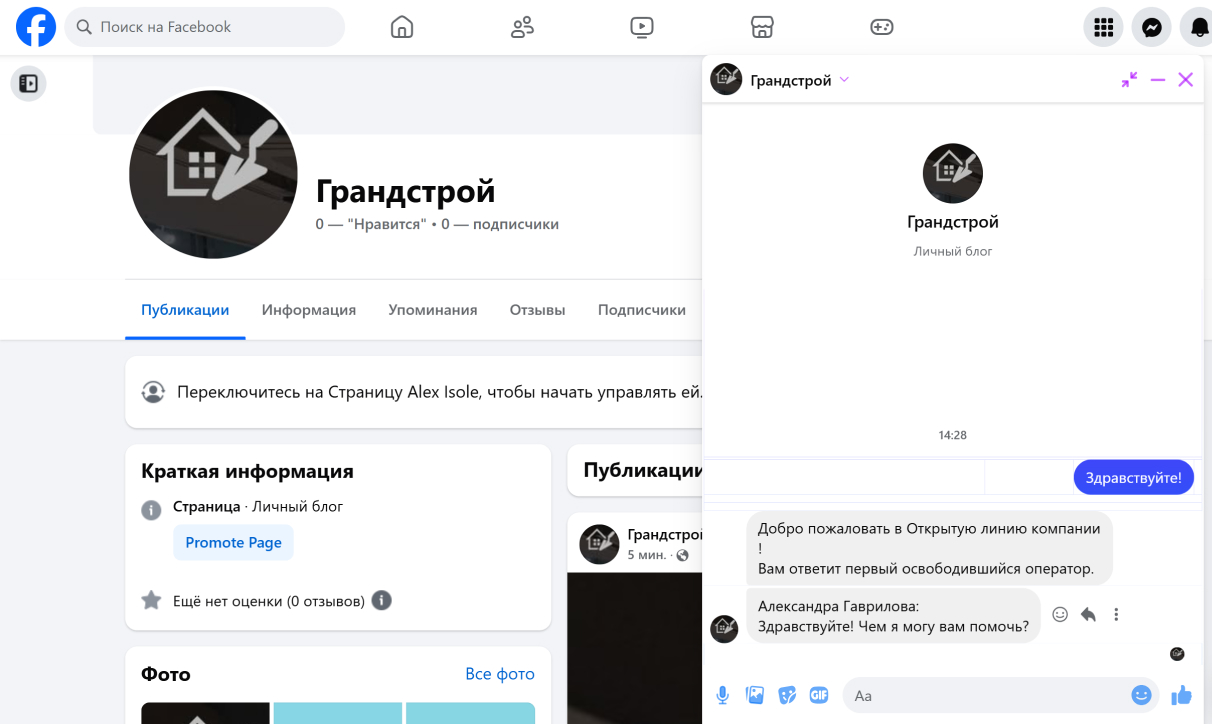Image resolution: width=1212 pixels, height=724 pixels.
Task: Toggle the left sidebar panel icon
Action: [29, 84]
